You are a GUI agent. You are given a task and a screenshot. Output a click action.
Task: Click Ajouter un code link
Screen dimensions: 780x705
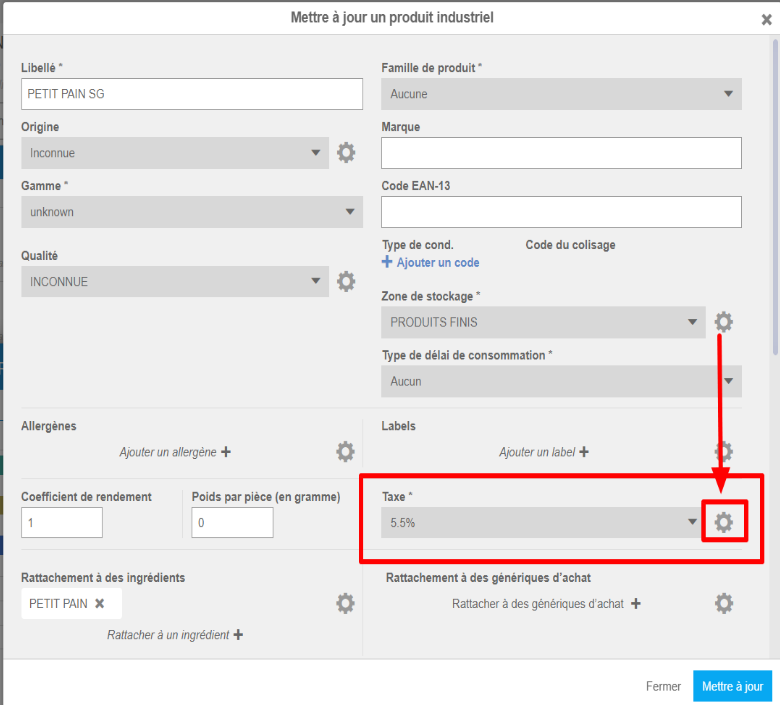[x=431, y=263]
